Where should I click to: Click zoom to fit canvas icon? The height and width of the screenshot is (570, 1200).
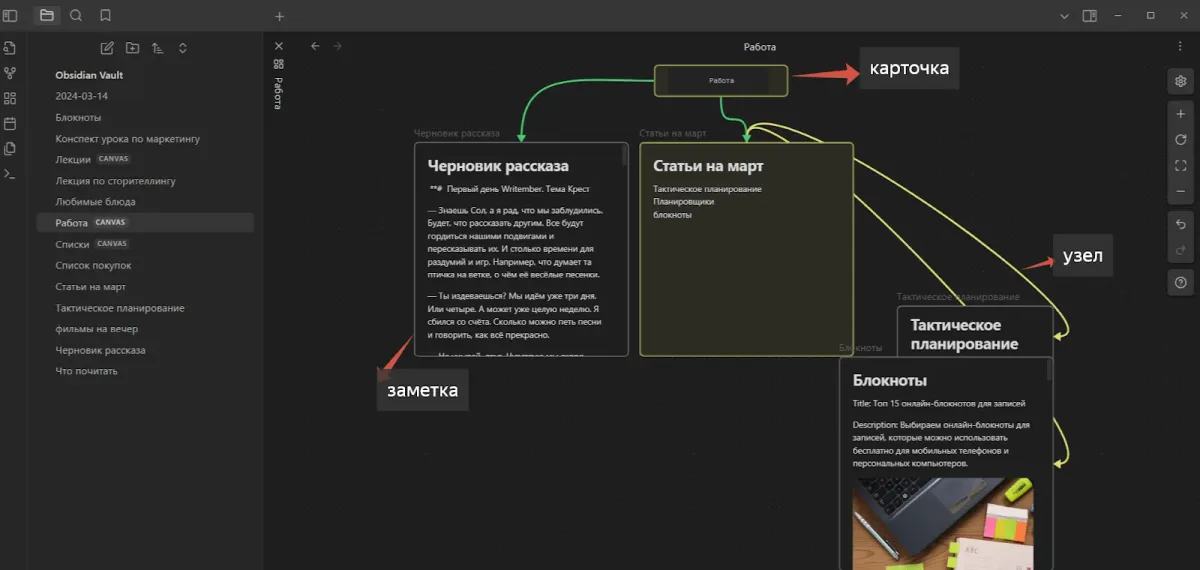[x=1181, y=165]
